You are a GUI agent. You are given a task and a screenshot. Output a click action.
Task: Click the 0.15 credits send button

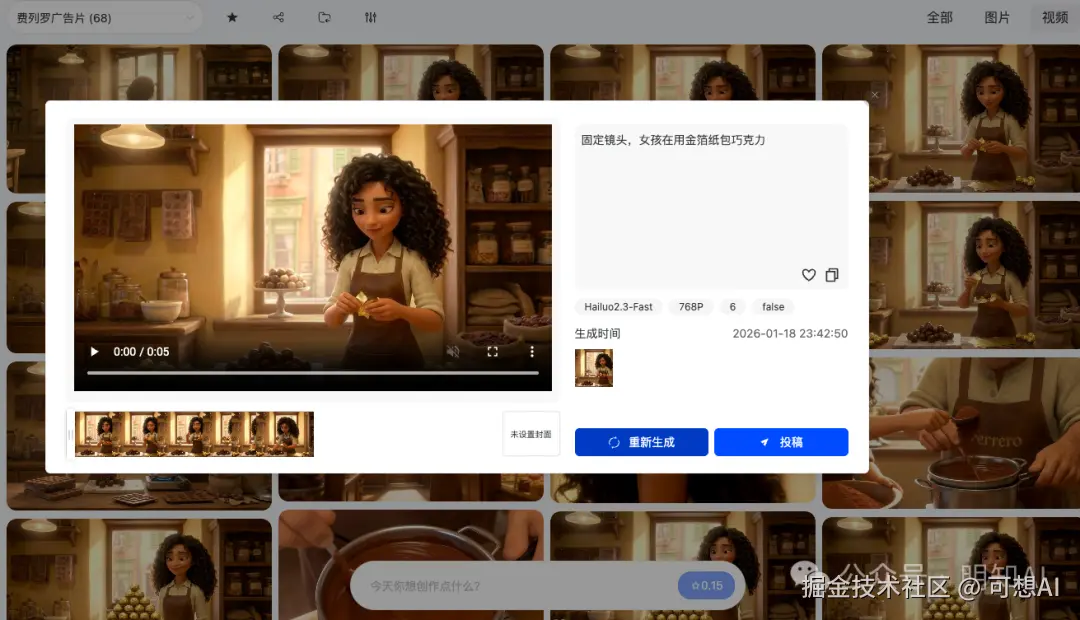707,586
